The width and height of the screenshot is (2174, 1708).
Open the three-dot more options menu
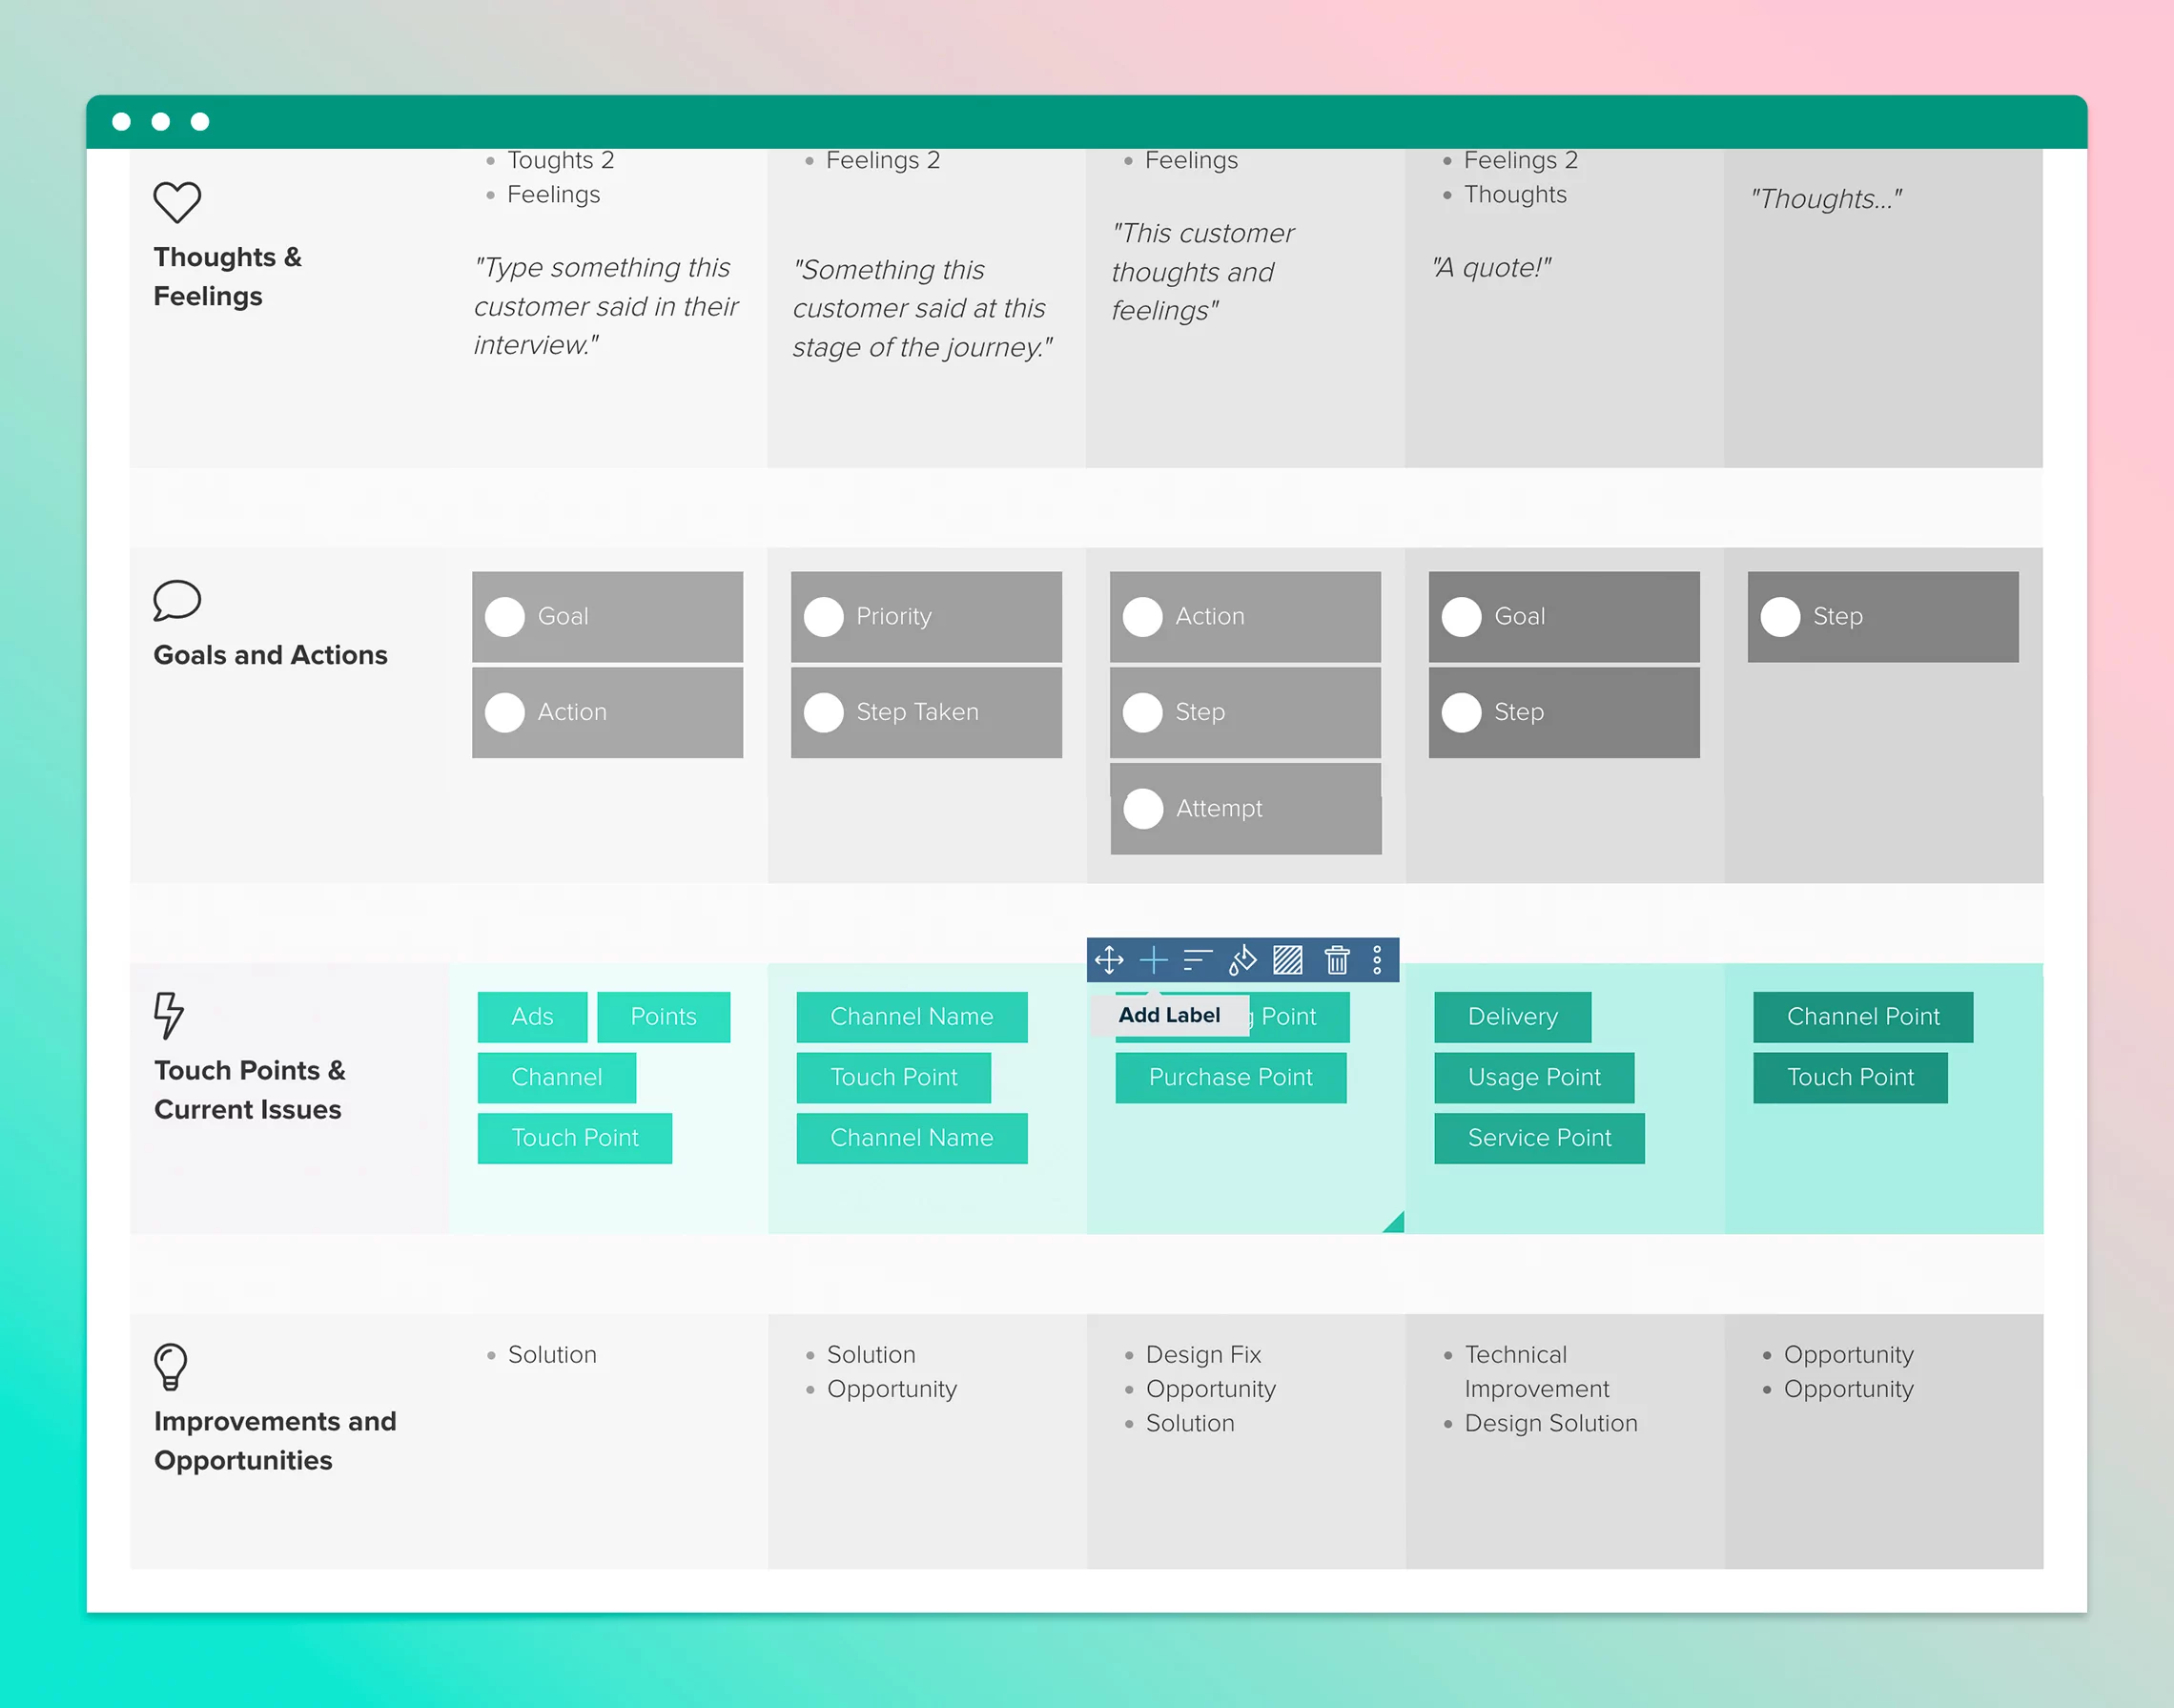click(1377, 960)
